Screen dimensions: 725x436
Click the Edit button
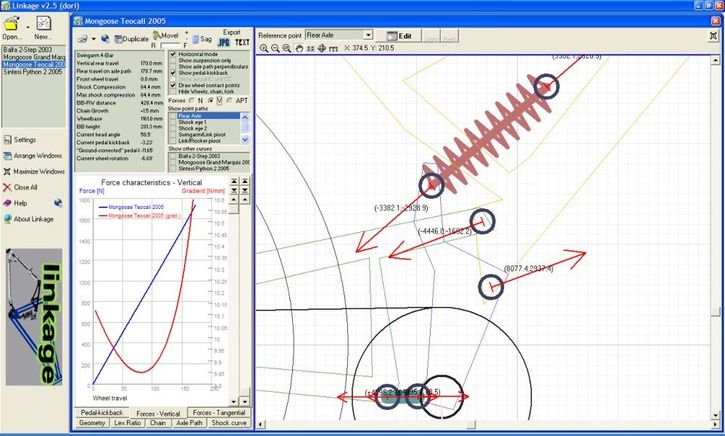click(398, 36)
